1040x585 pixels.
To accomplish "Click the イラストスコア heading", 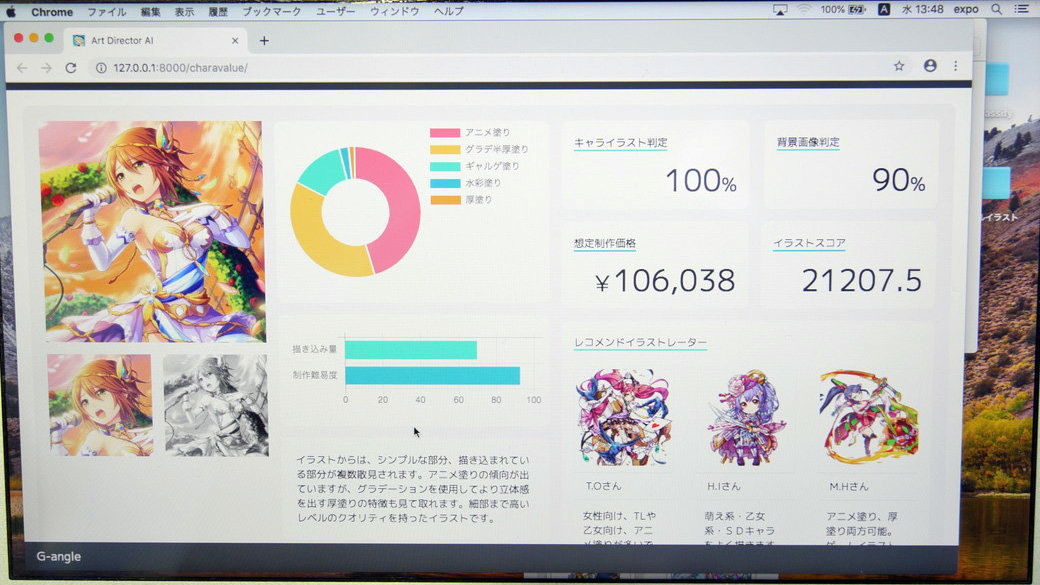I will [809, 243].
